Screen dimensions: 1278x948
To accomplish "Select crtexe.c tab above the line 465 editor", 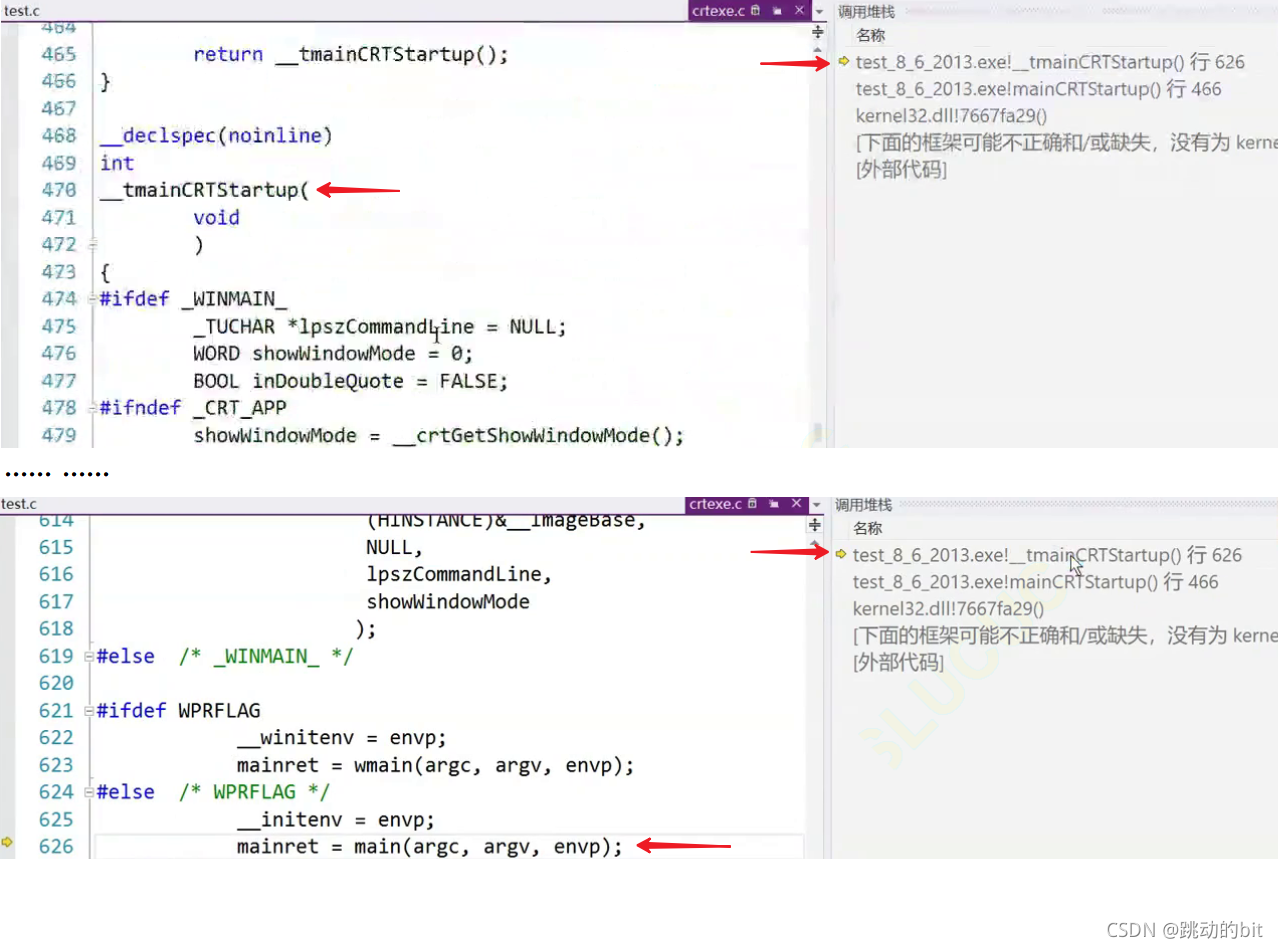I will pyautogui.click(x=718, y=11).
